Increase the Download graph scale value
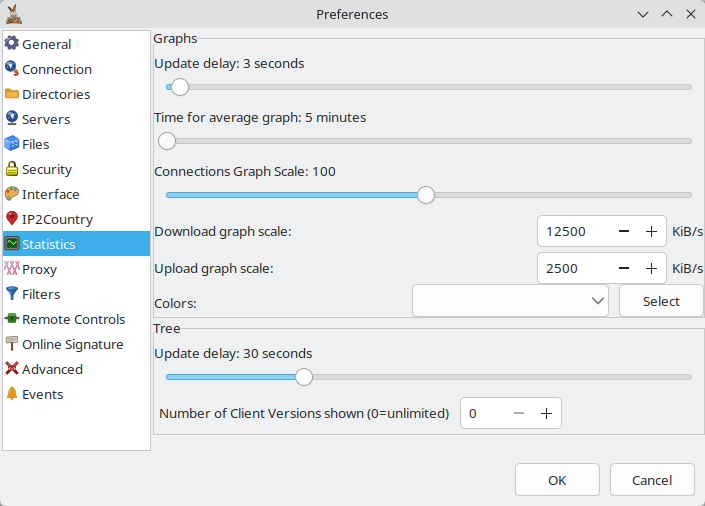Viewport: 705px width, 506px height. click(651, 231)
